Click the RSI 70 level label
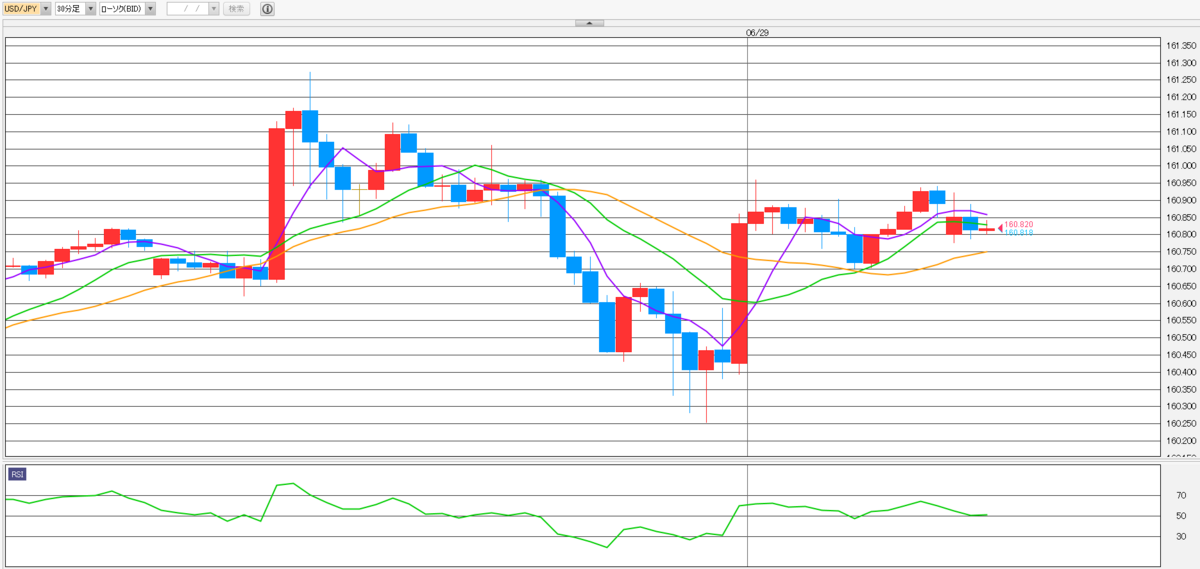This screenshot has width=1200, height=569. (1180, 495)
